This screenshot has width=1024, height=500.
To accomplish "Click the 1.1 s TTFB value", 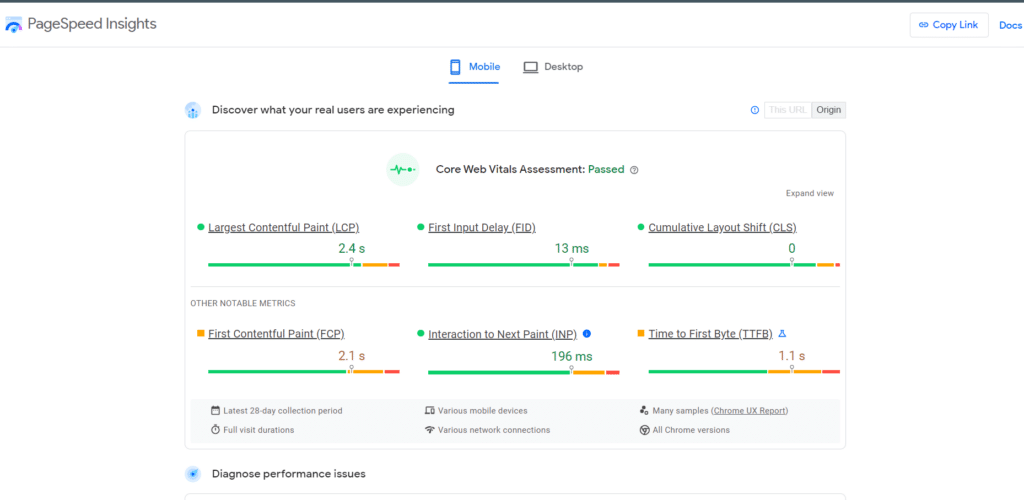I will tap(792, 356).
